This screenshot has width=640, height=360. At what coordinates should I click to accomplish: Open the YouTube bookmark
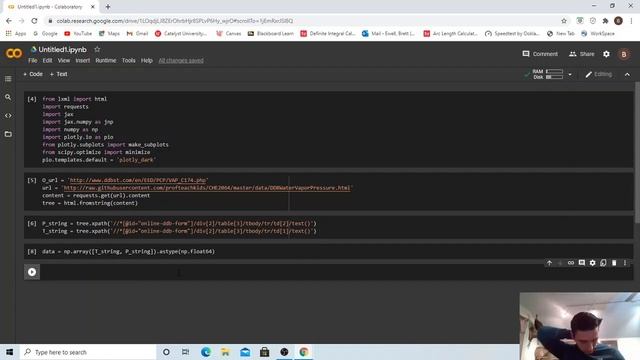coord(78,33)
